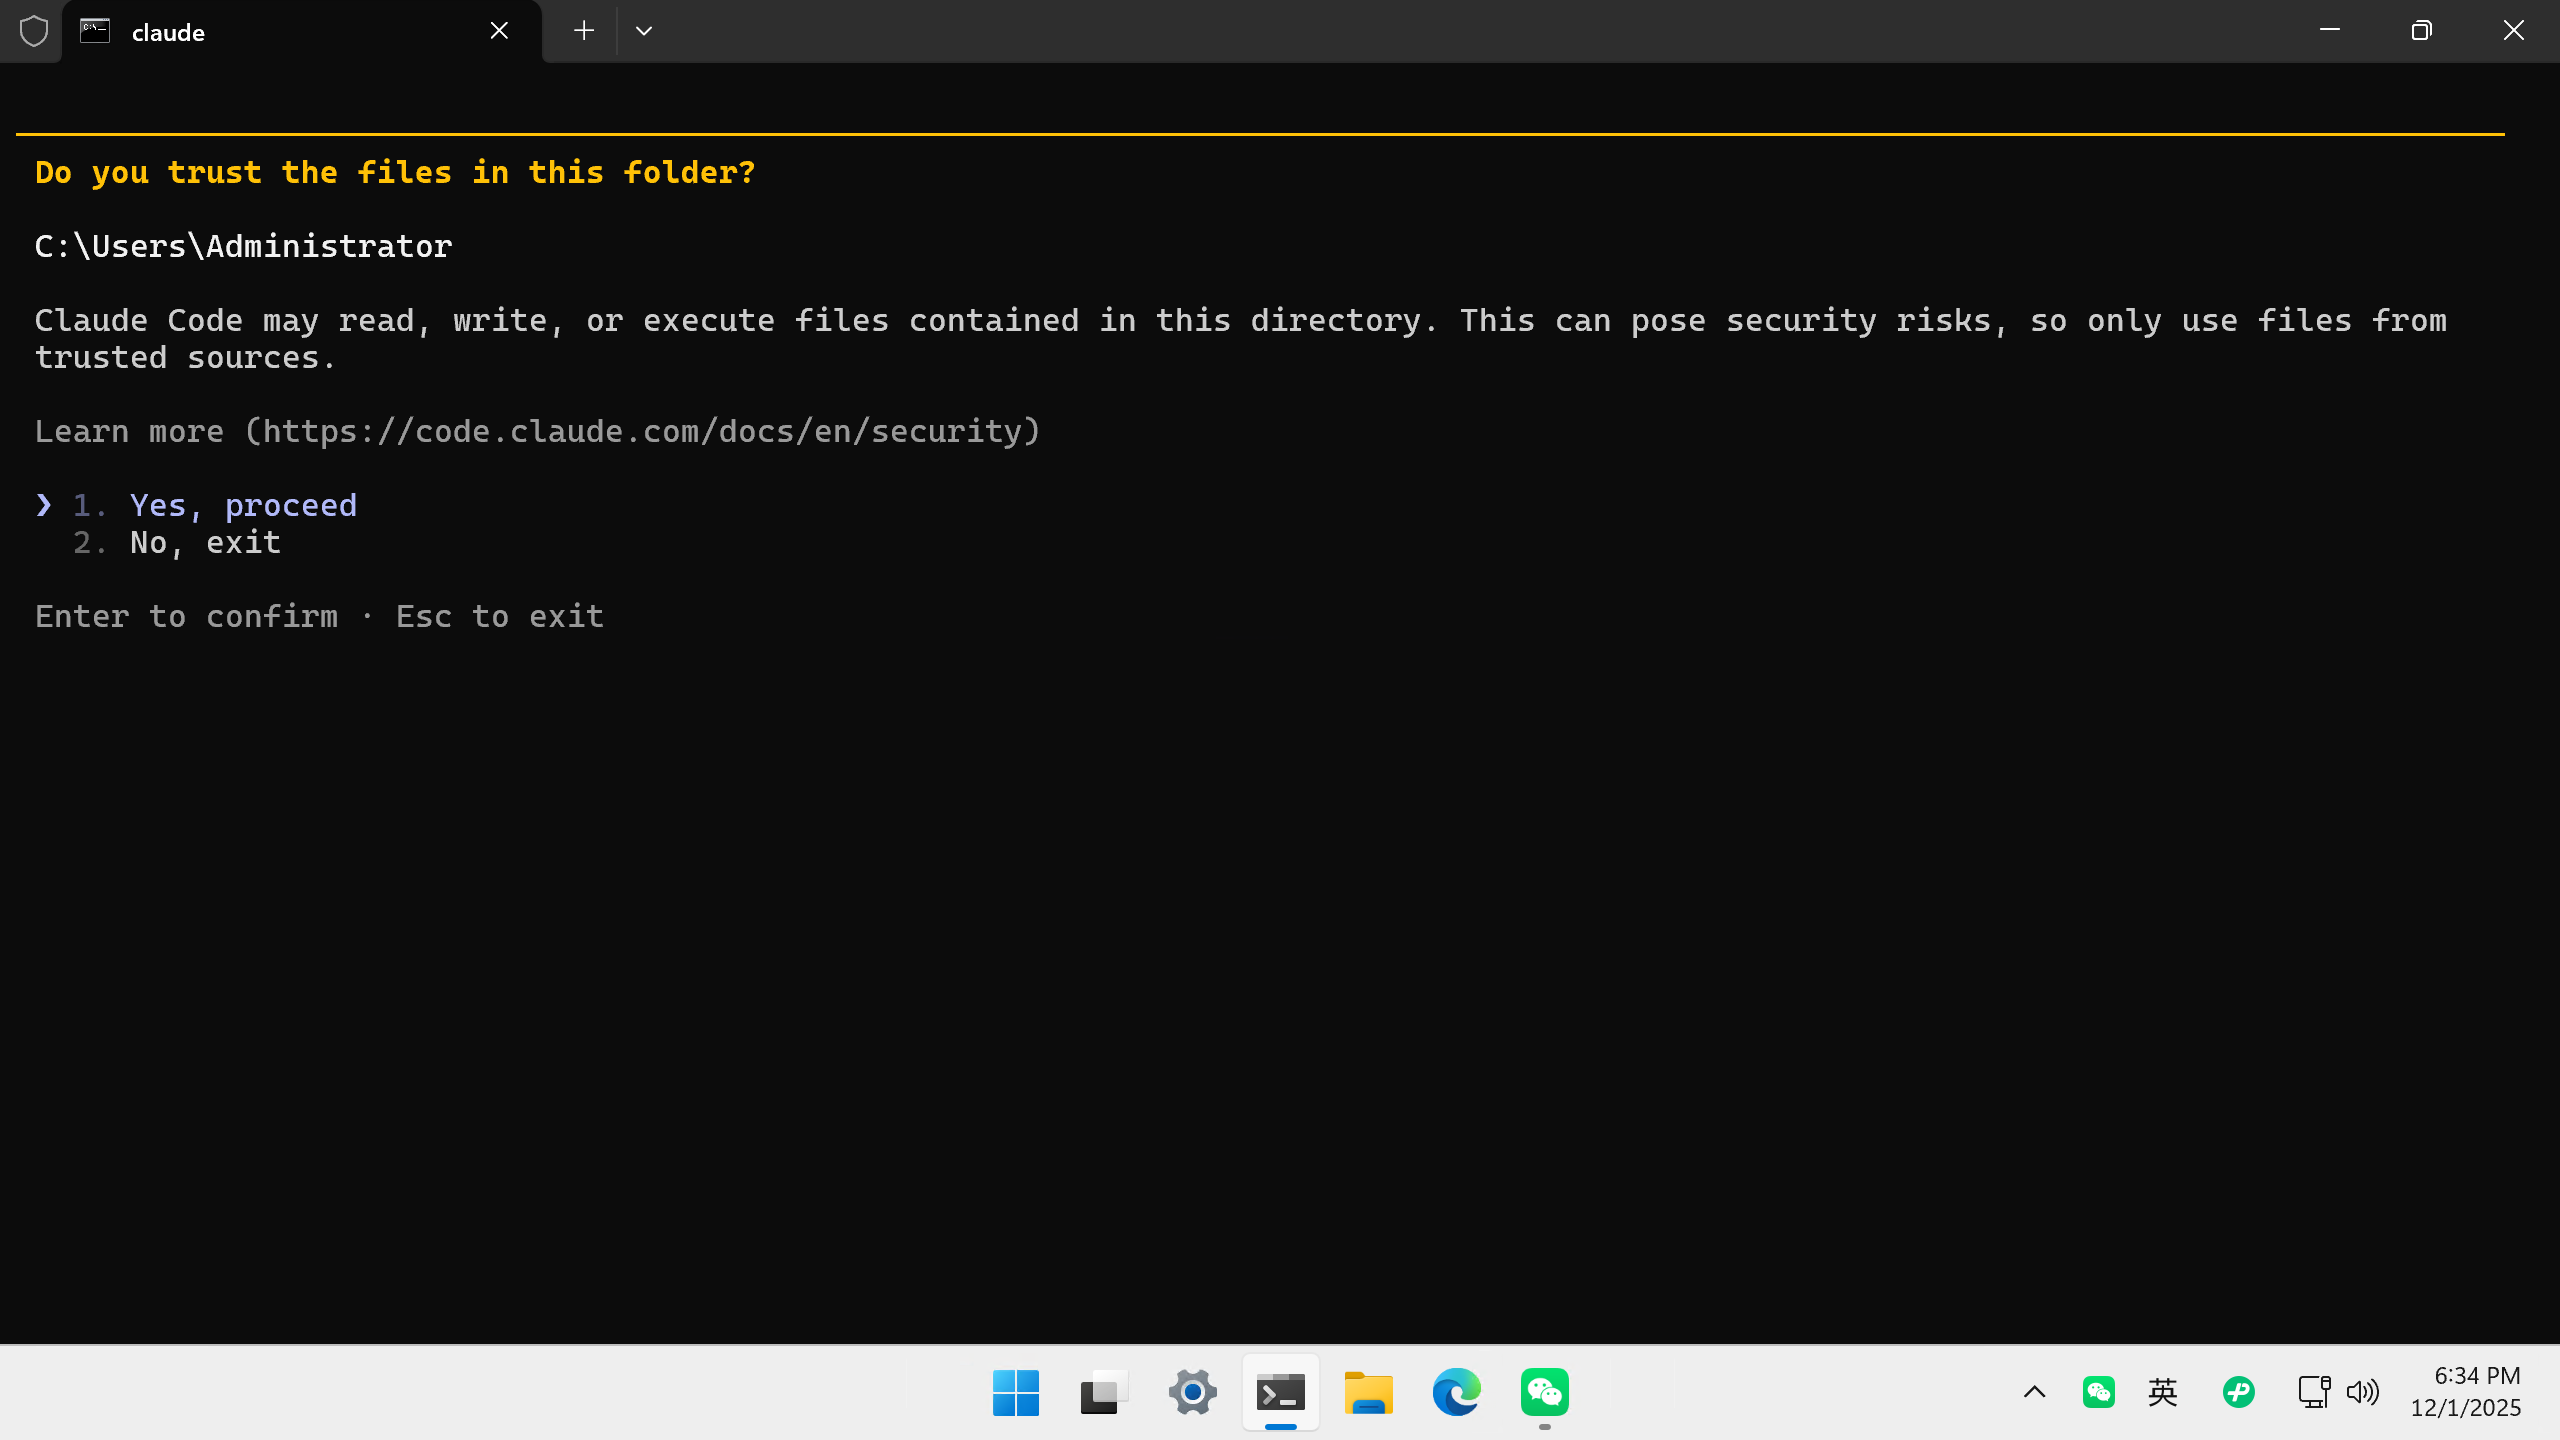Toggle the input language indicator 英

[2162, 1392]
